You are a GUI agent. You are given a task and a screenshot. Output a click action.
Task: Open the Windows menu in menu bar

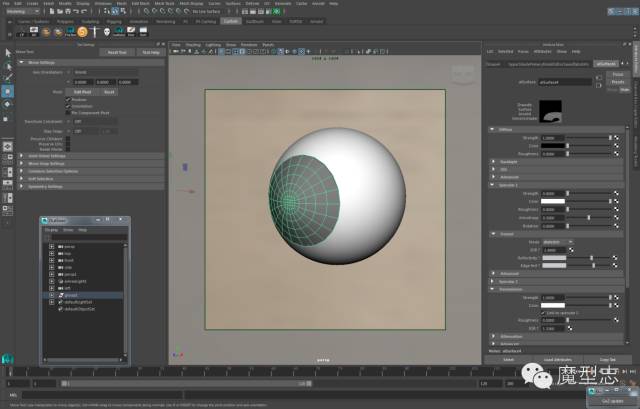tap(103, 3)
